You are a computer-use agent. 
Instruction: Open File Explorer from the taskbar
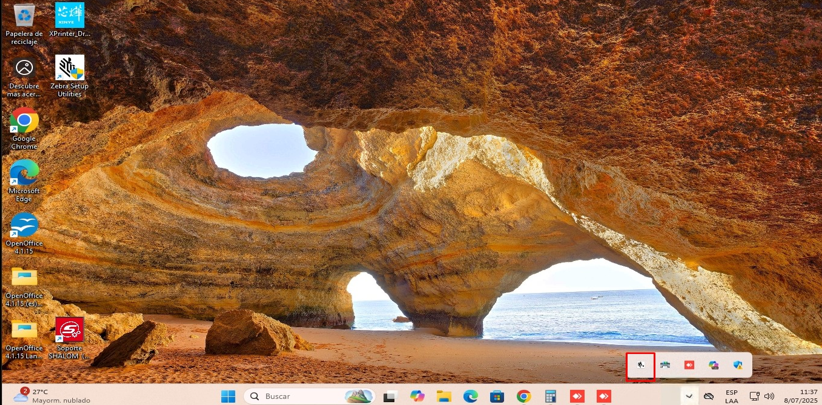pos(444,396)
